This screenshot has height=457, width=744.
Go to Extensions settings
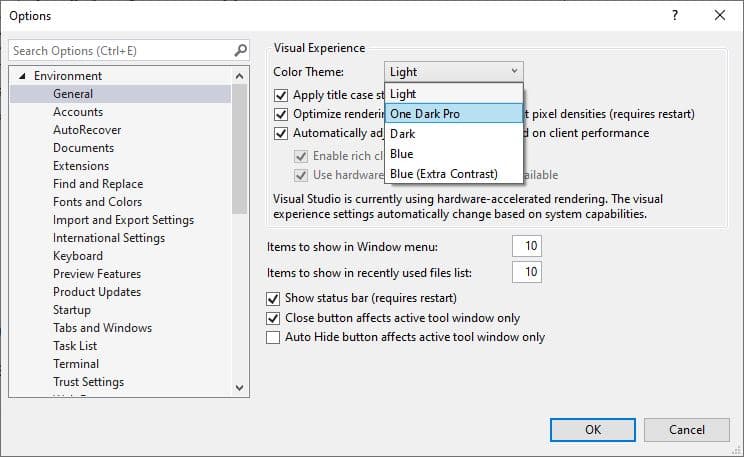pyautogui.click(x=81, y=166)
